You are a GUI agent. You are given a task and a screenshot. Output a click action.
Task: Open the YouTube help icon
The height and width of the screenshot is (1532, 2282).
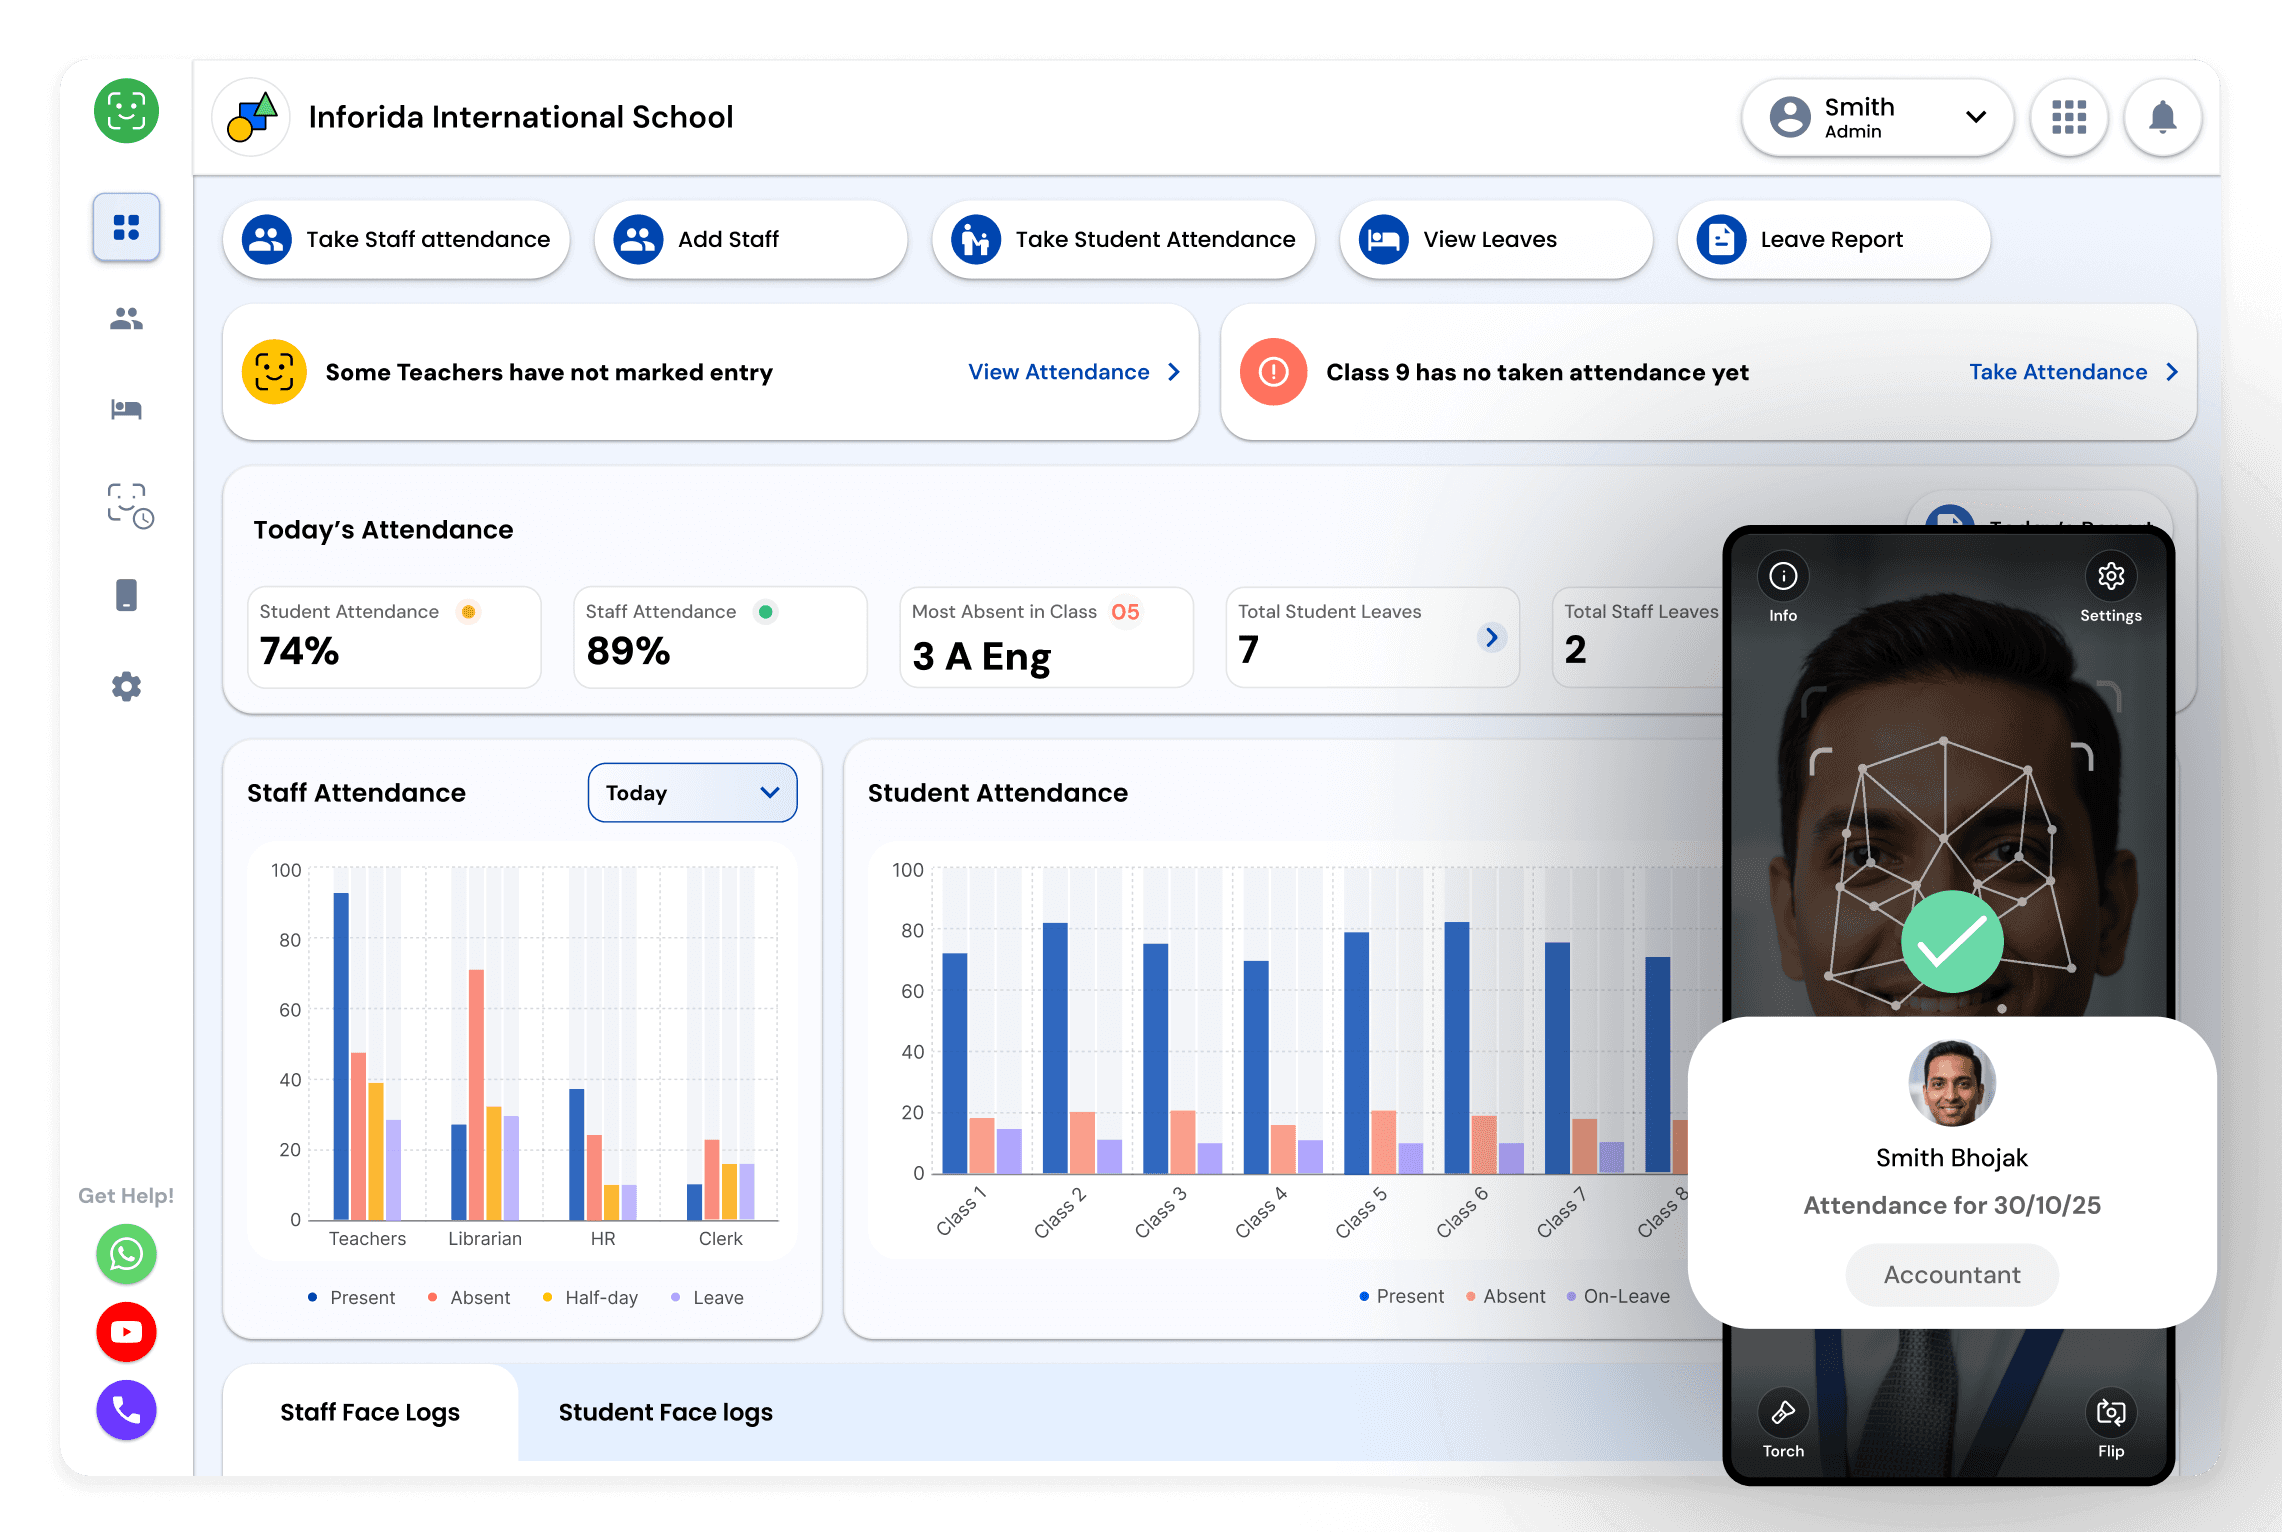pos(126,1332)
